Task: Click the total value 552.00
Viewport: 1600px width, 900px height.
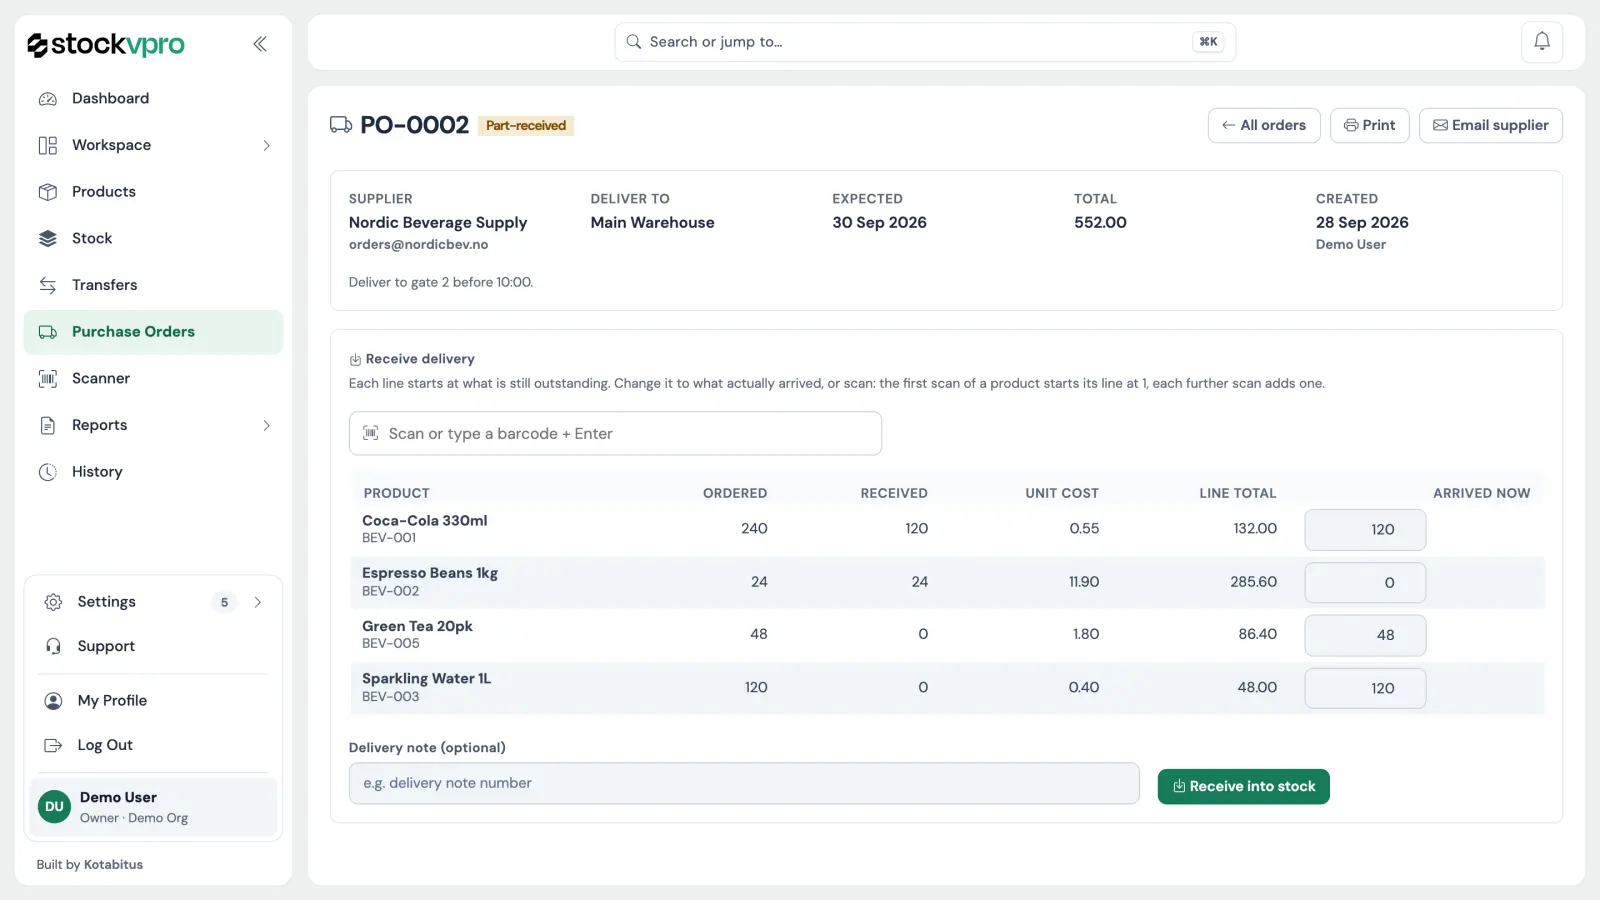Action: [x=1100, y=223]
